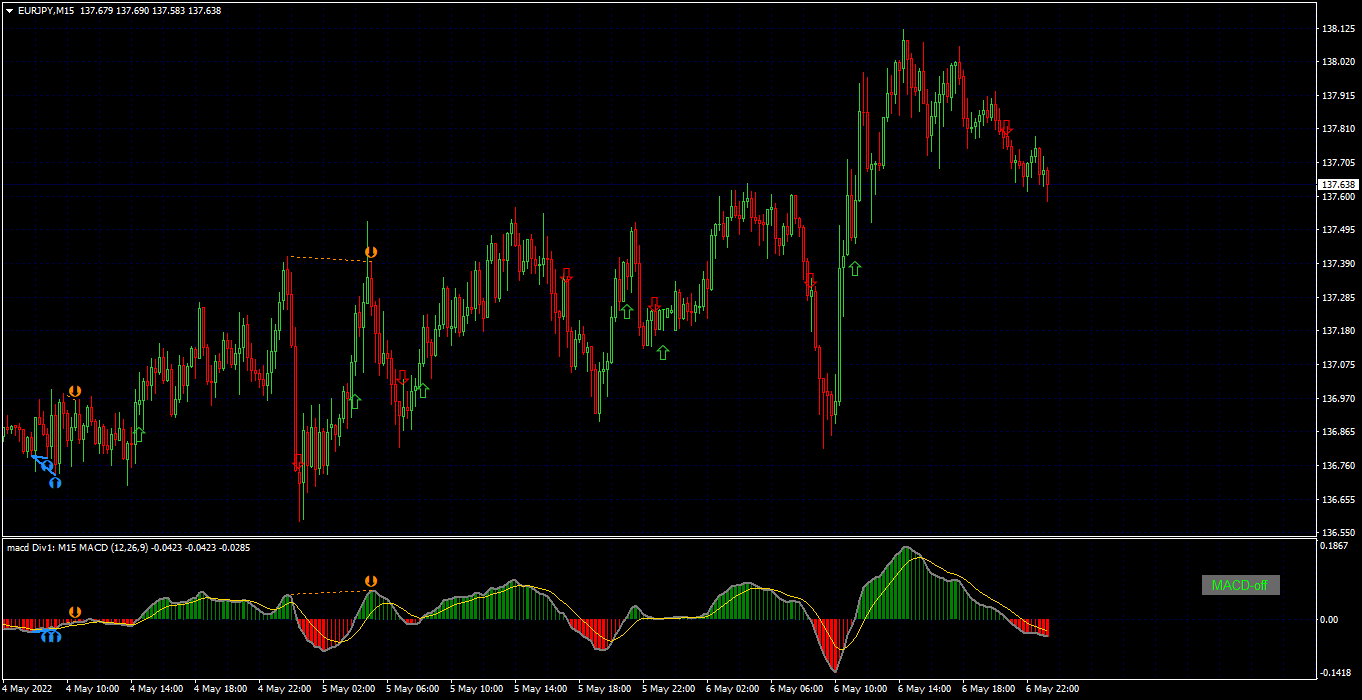Click the orange down-arrow marker above 4 May 10:00 candles
This screenshot has height=700, width=1362.
[x=74, y=391]
